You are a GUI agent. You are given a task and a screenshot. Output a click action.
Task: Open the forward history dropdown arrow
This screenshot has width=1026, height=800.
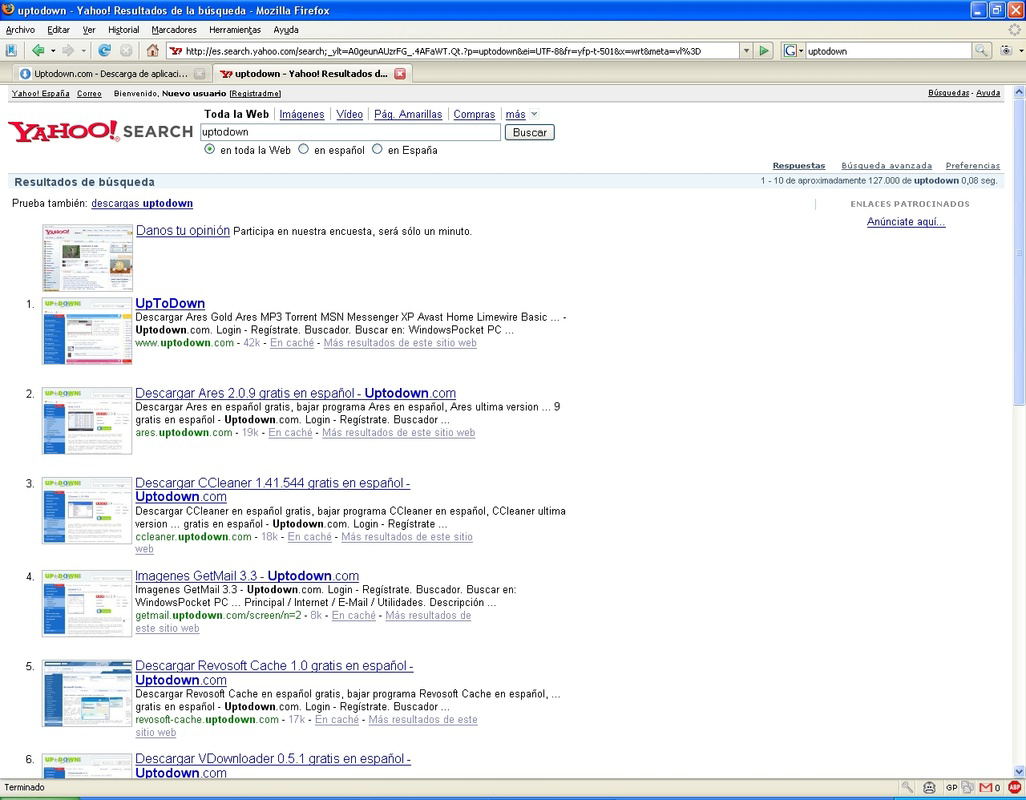[x=83, y=50]
